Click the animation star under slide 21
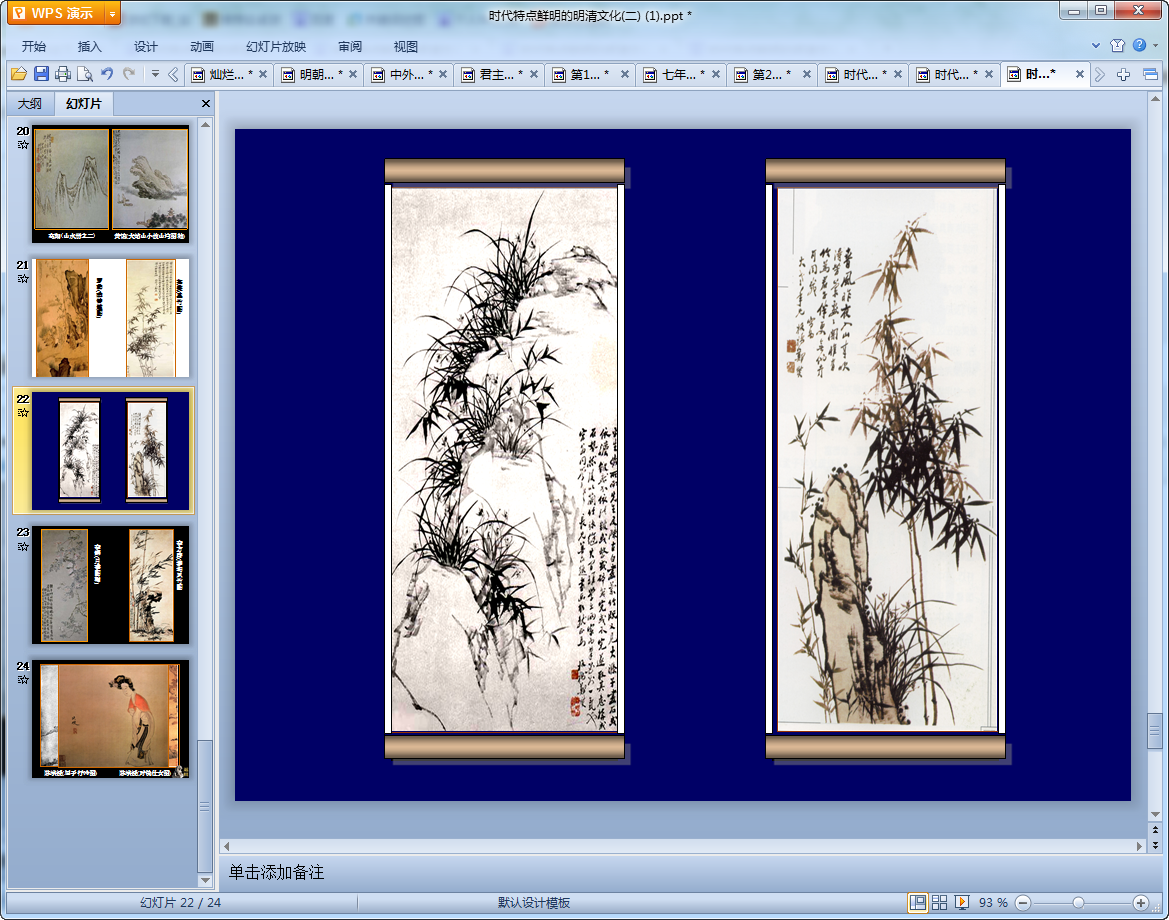This screenshot has width=1169, height=920. (x=23, y=279)
